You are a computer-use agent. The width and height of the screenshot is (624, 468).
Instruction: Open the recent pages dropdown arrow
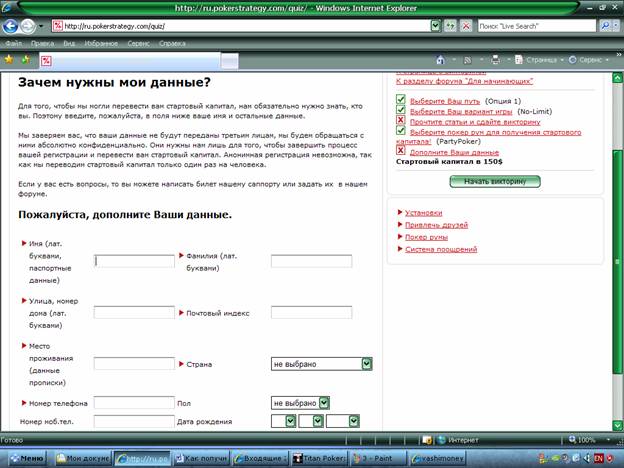41,27
